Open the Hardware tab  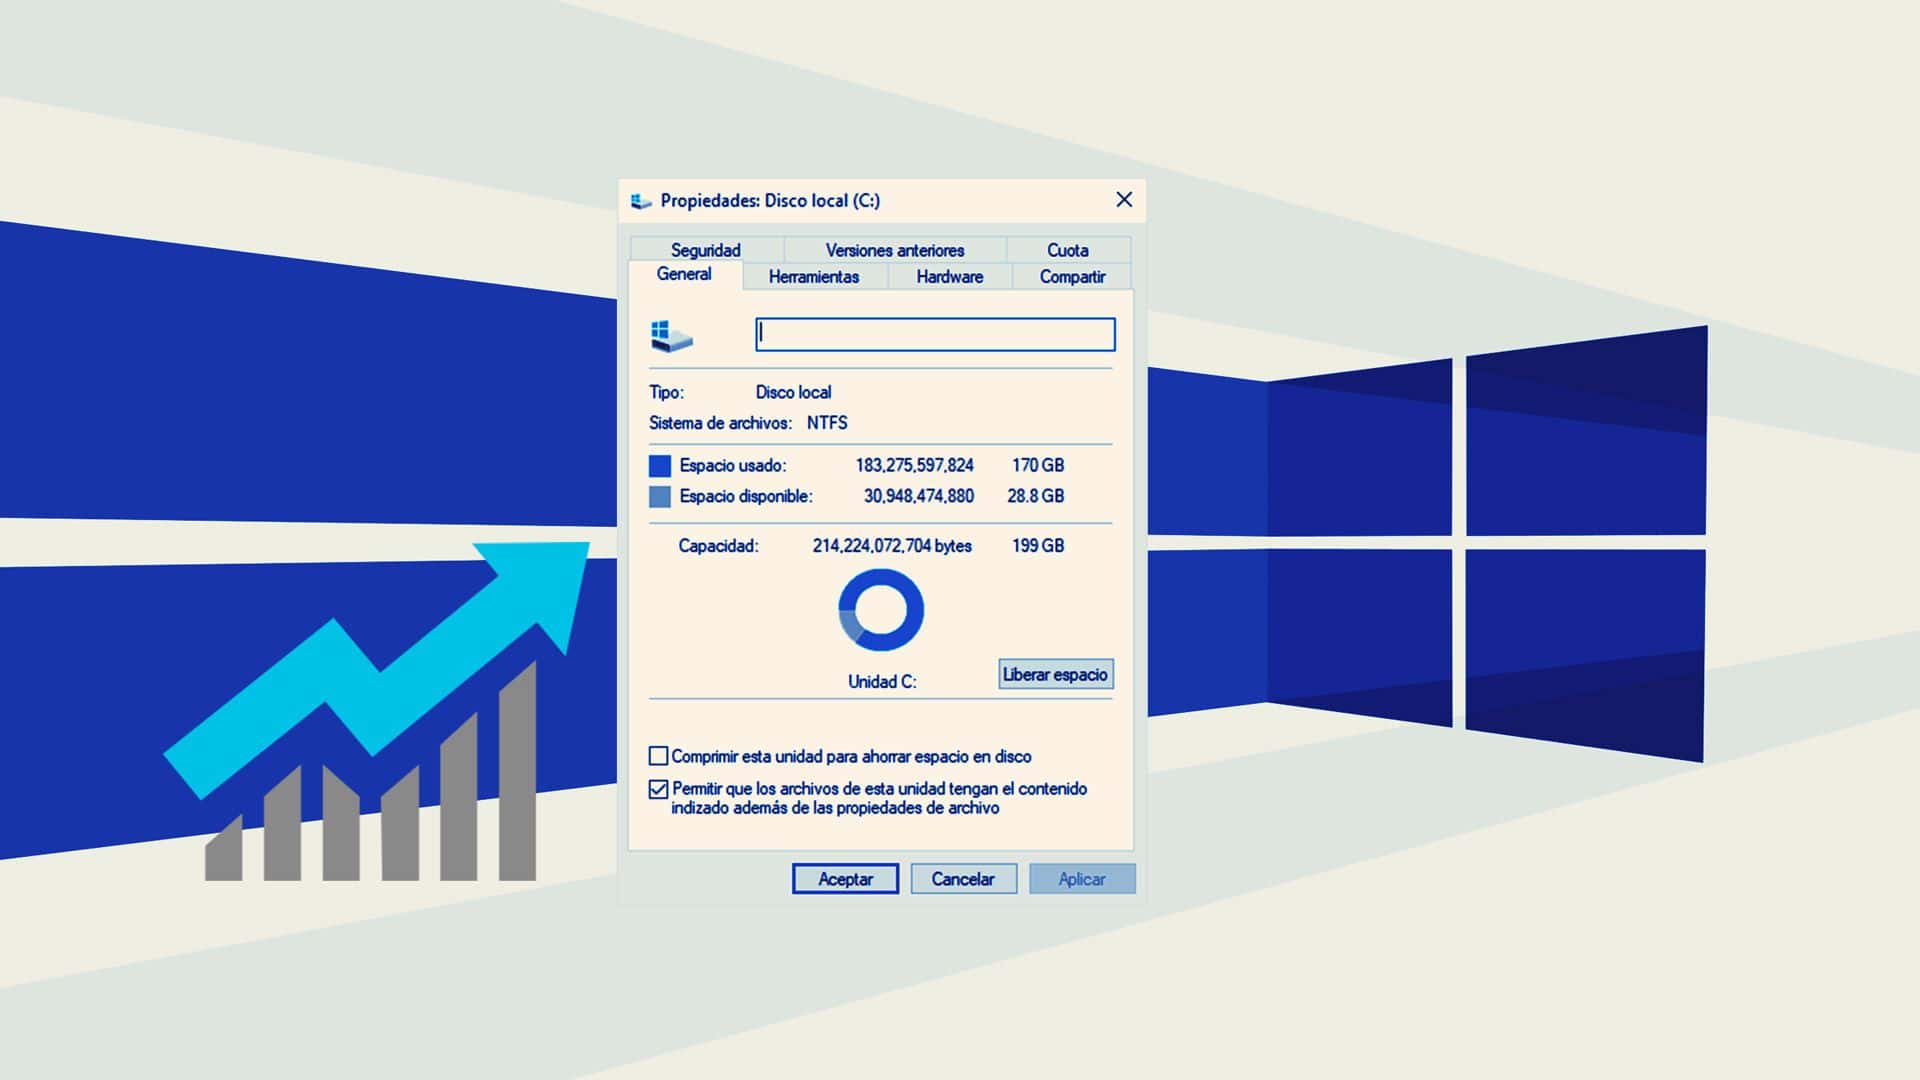pyautogui.click(x=947, y=277)
